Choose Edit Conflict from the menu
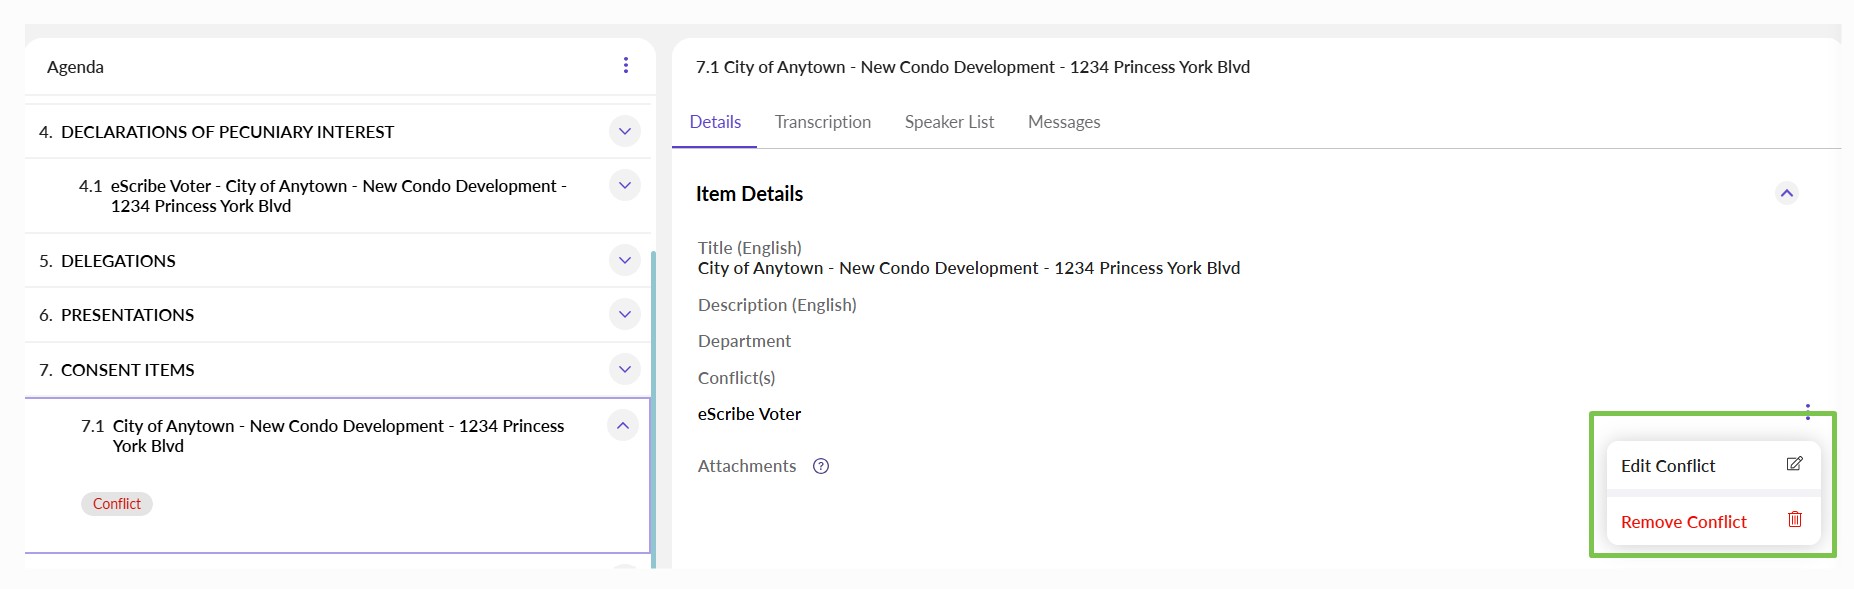The image size is (1854, 589). click(1713, 466)
